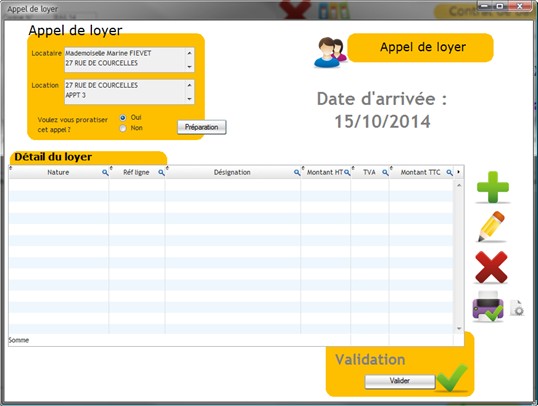Click the tenants people icon
The image size is (538, 406).
[330, 52]
